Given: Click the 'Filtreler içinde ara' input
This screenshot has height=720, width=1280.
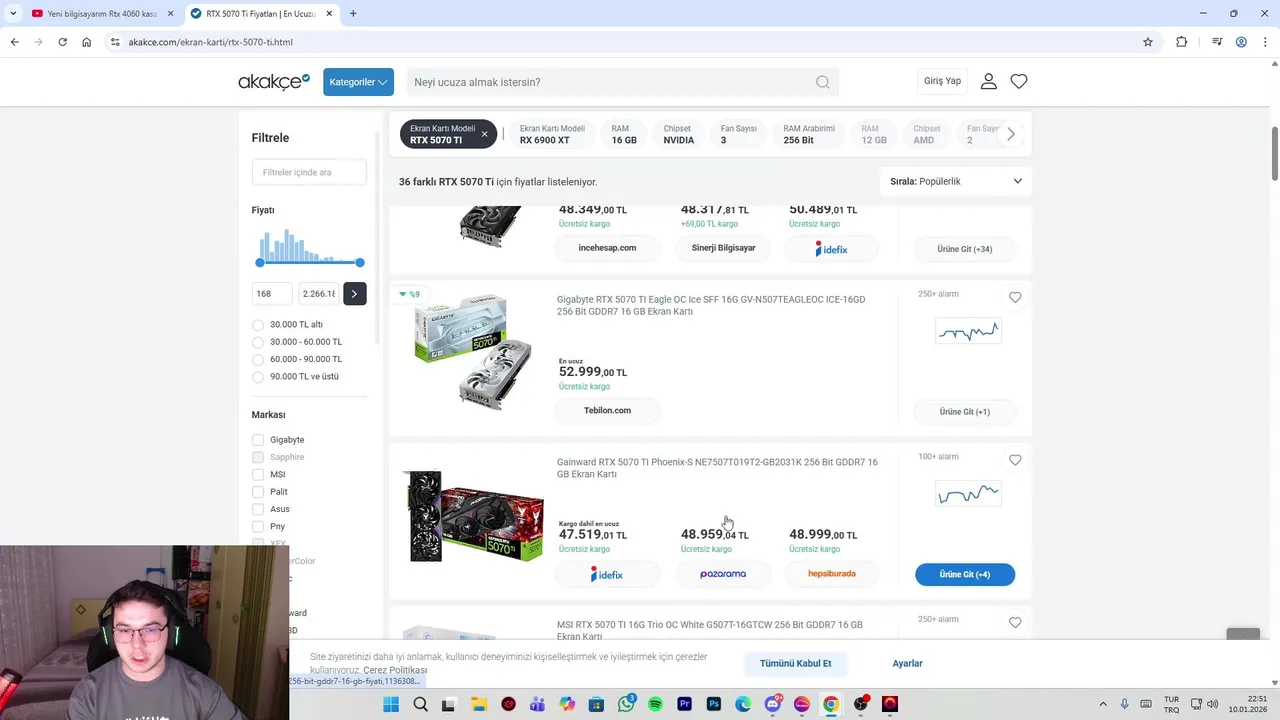Looking at the screenshot, I should pos(309,172).
